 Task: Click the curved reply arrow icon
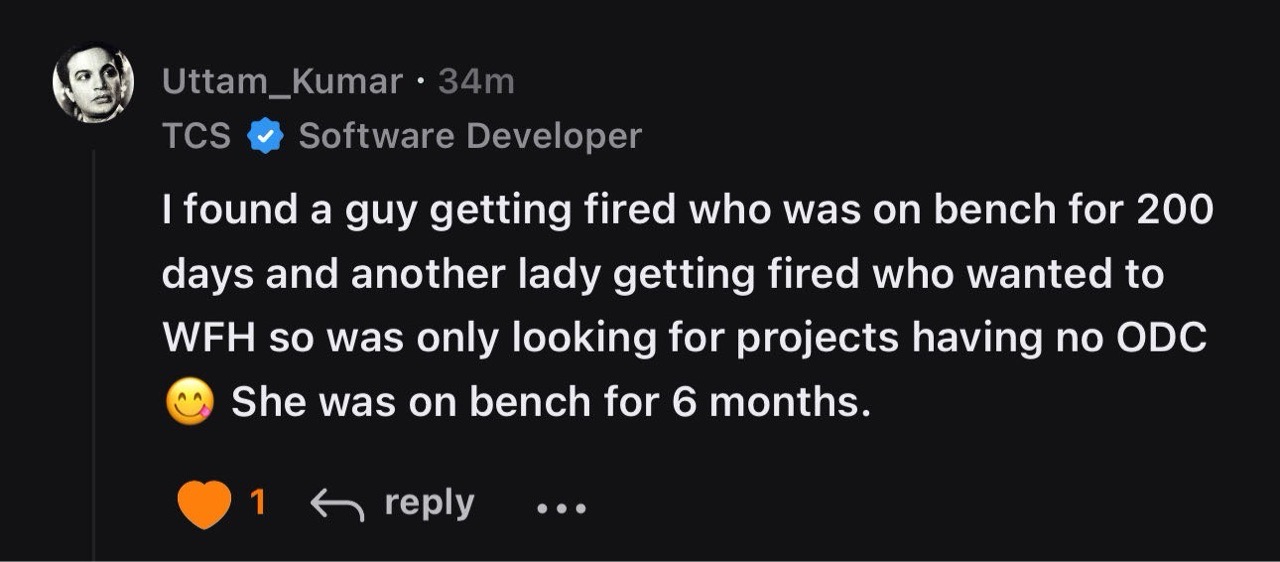click(336, 505)
